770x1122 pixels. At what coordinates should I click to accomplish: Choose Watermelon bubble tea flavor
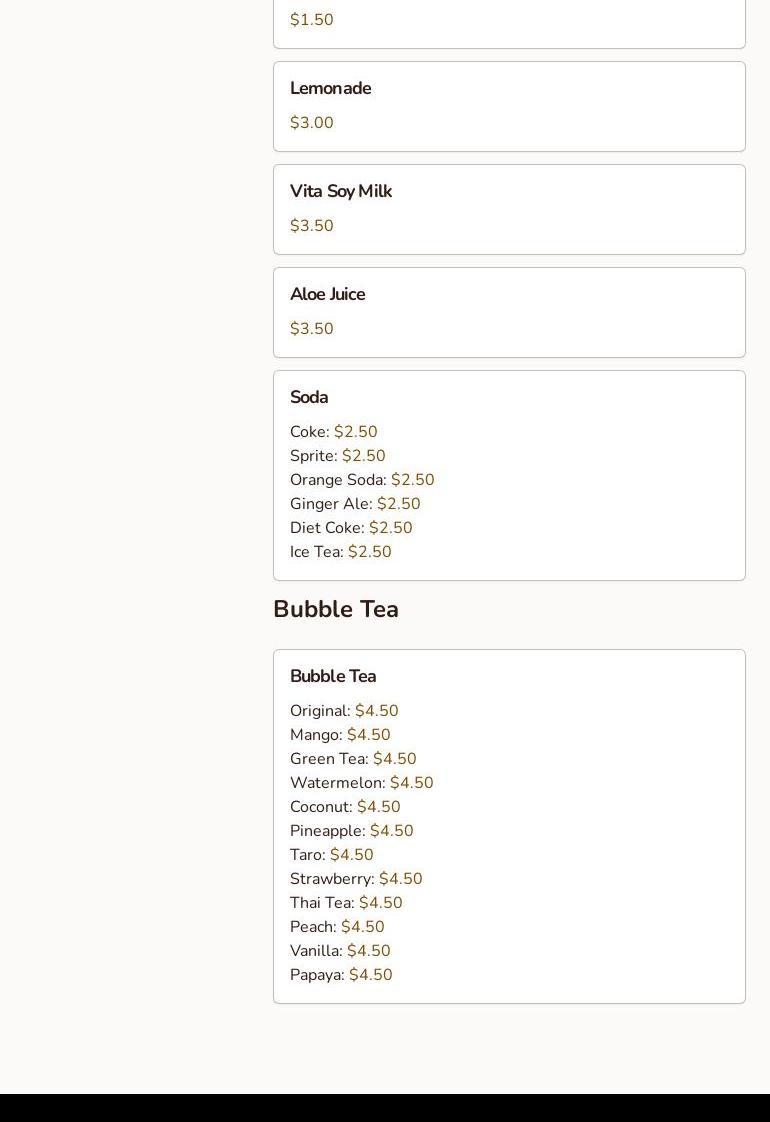(x=361, y=783)
